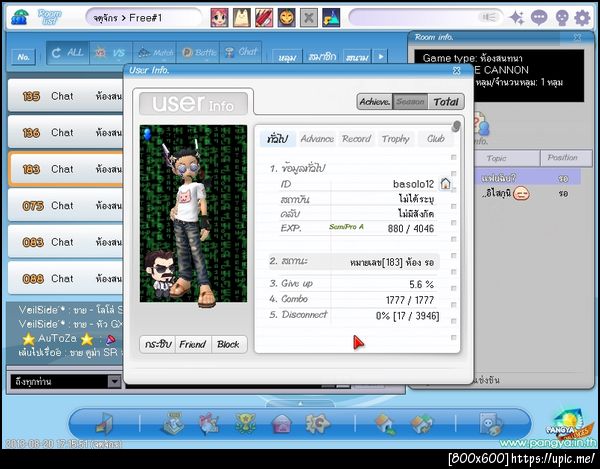
Task: Click the right arrow after the สนาม filter
Action: pyautogui.click(x=380, y=57)
